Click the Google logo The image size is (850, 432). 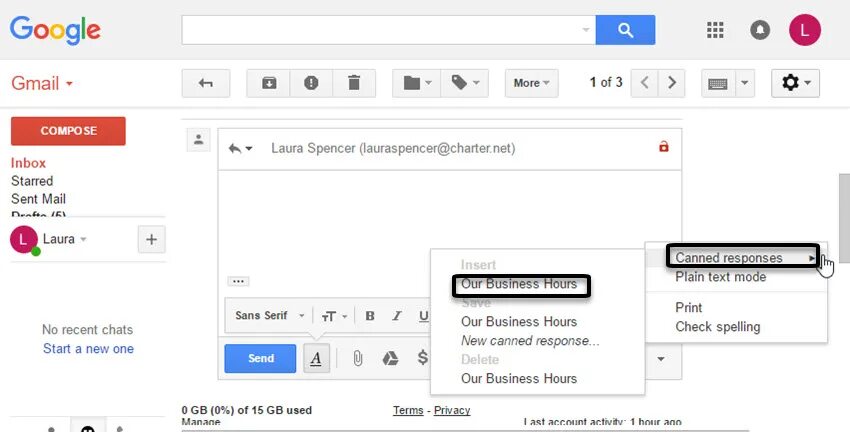coord(55,30)
